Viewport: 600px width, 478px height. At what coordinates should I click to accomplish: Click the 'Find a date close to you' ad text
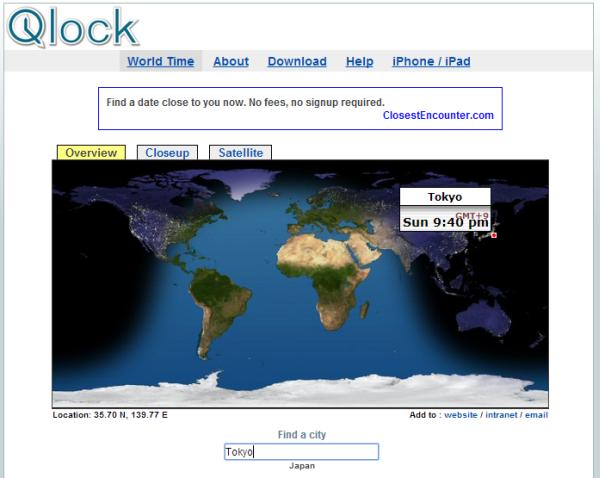[x=245, y=102]
